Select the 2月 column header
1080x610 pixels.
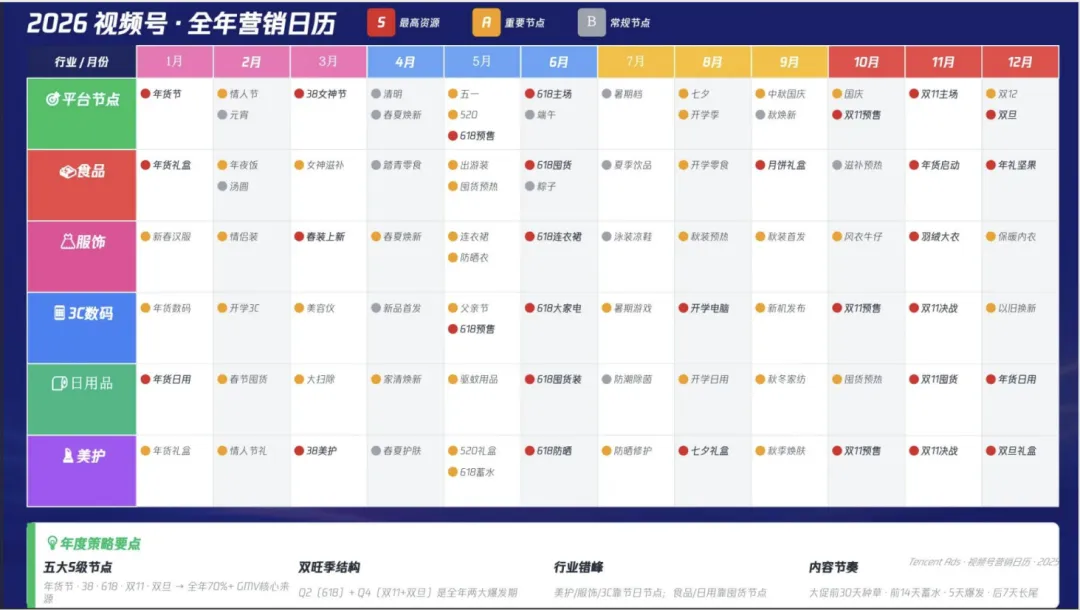click(252, 61)
